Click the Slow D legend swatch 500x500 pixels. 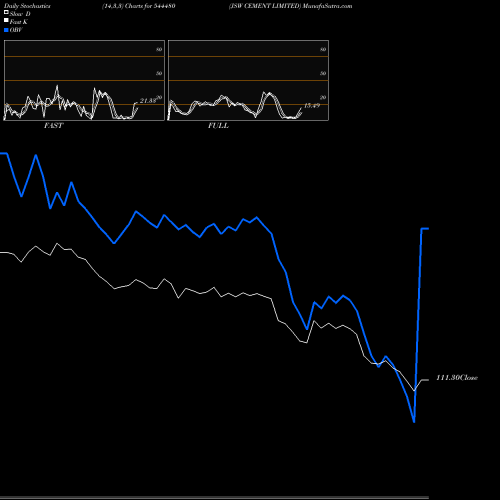pos(6,12)
